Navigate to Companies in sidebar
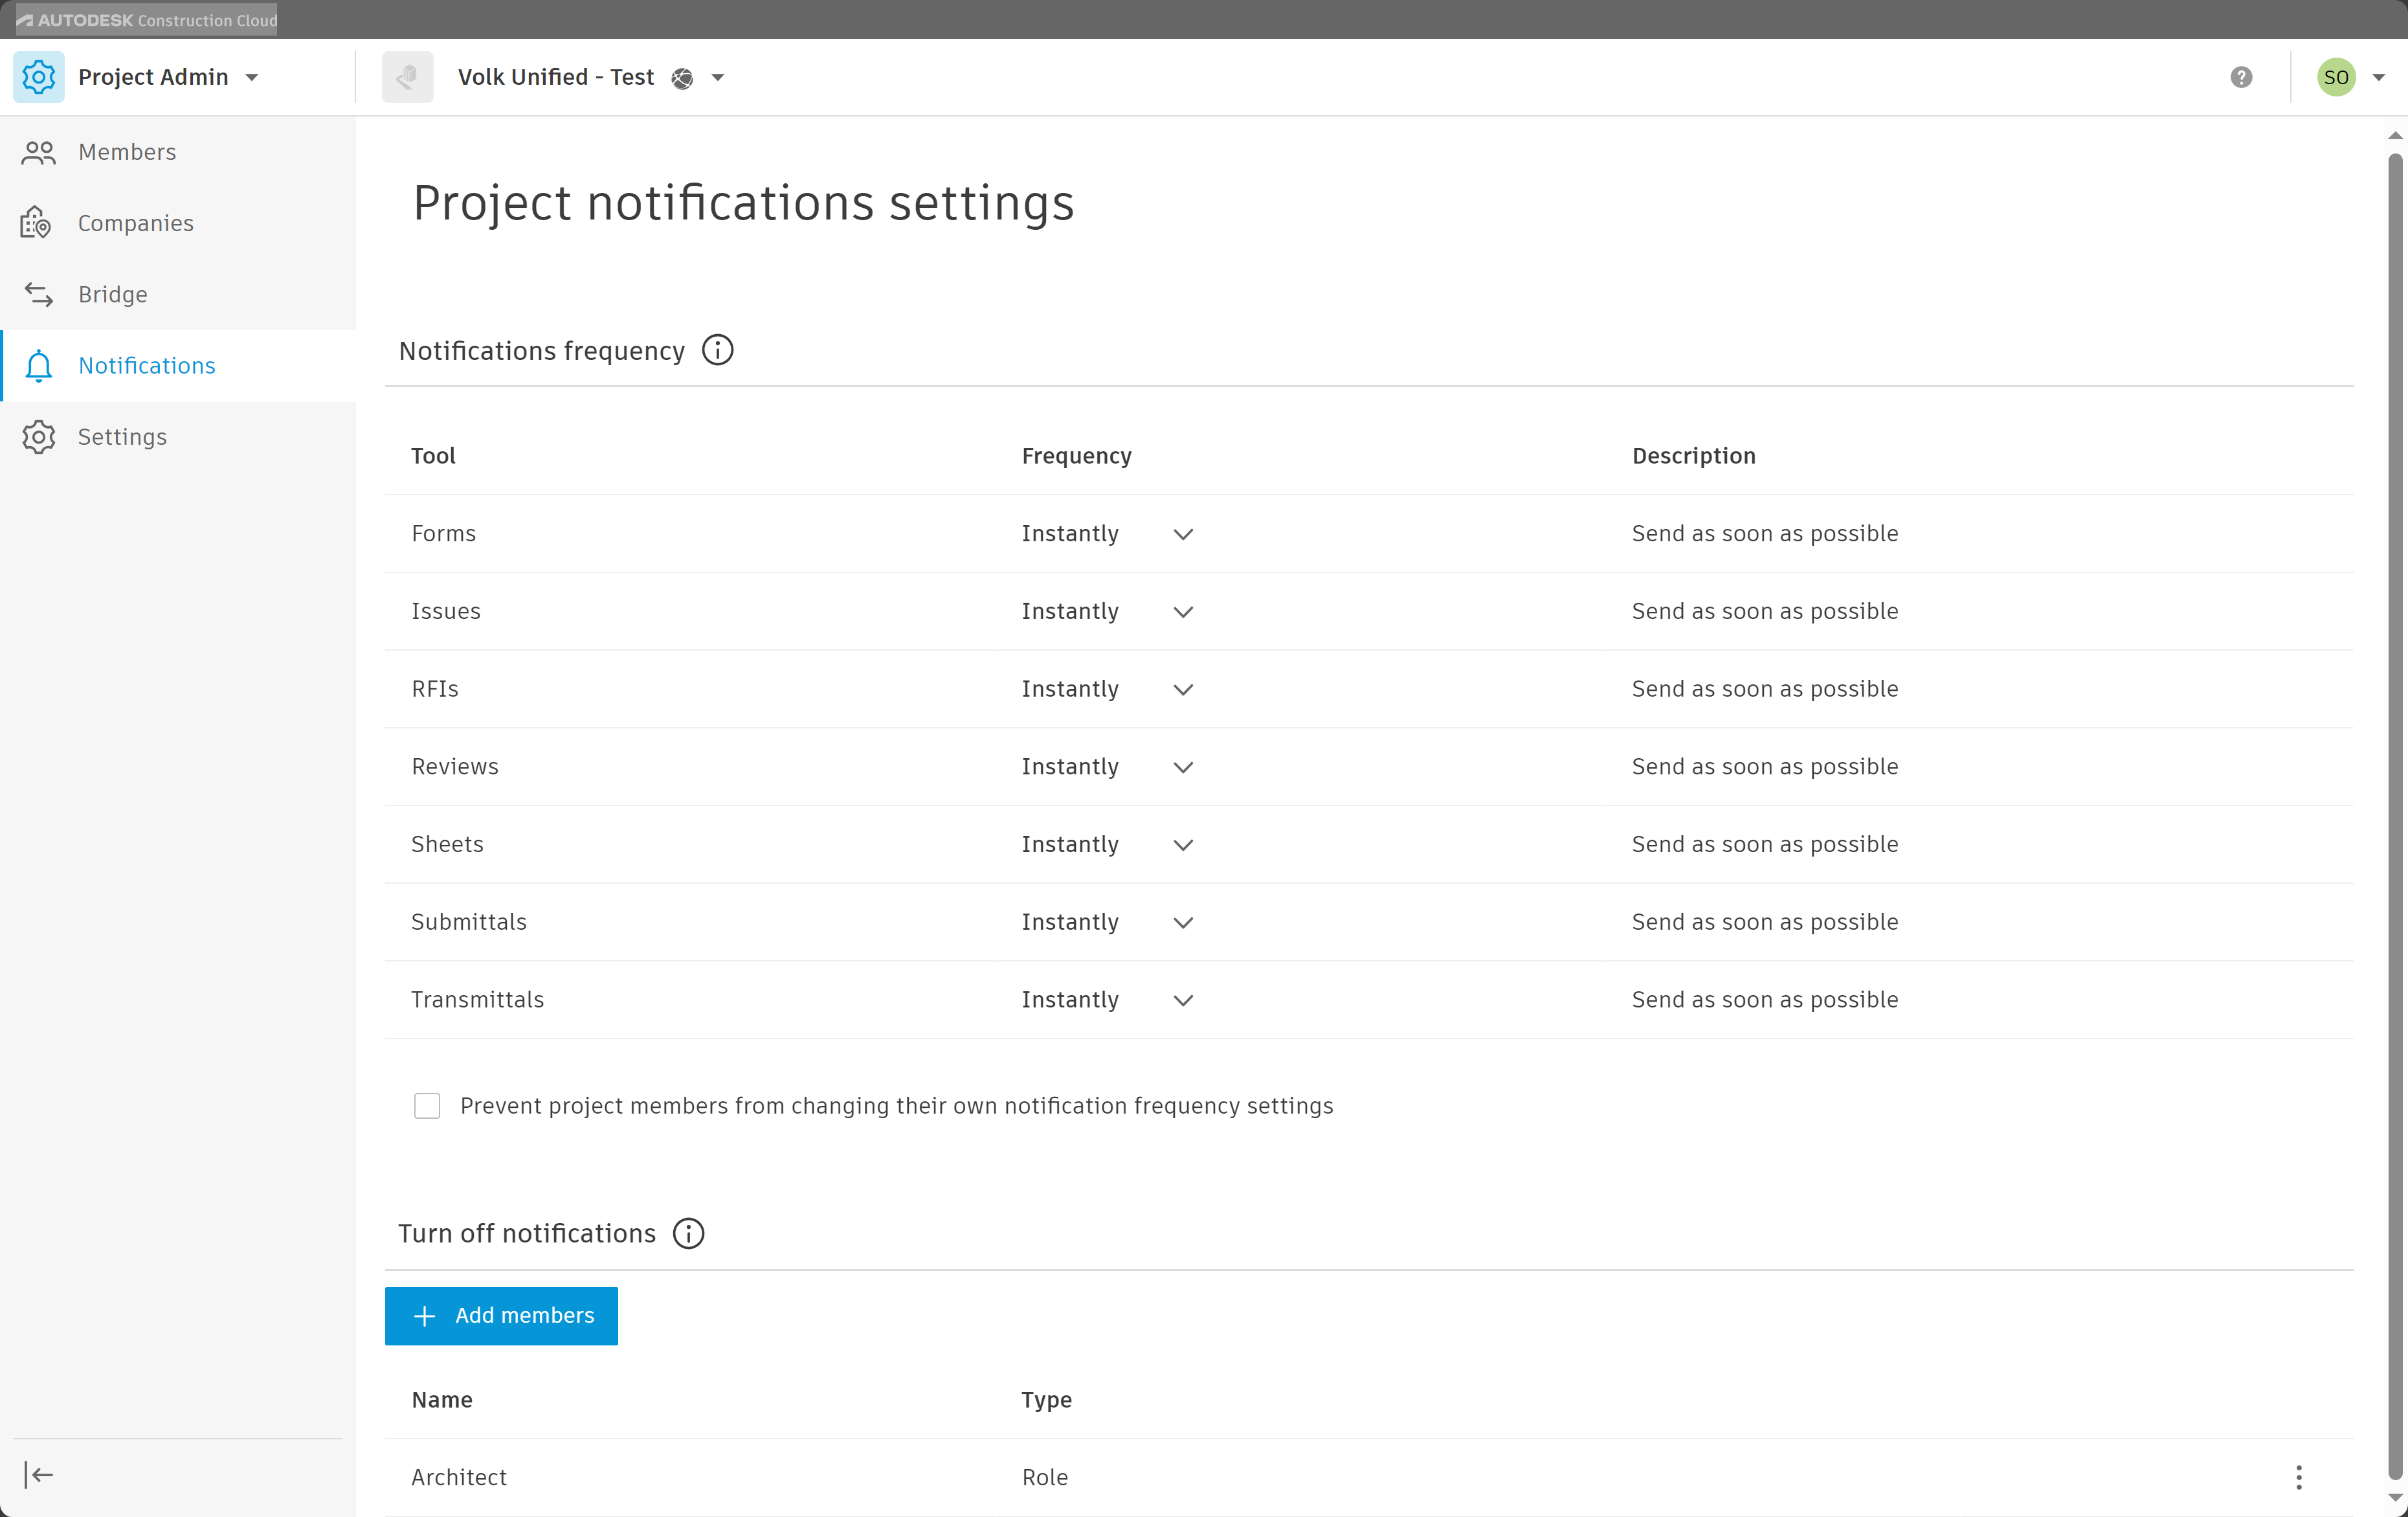Image resolution: width=2408 pixels, height=1517 pixels. tap(135, 223)
